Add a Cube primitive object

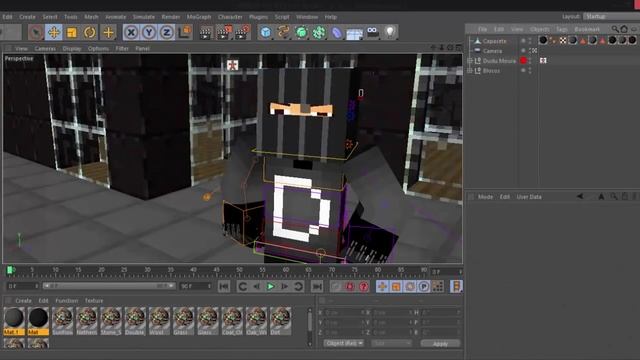coord(265,32)
